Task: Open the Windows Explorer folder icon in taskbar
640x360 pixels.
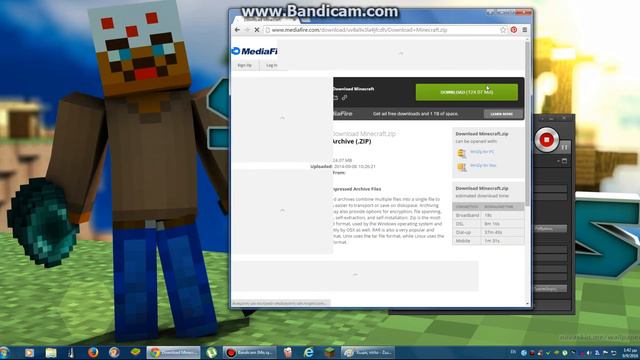Action: [51, 352]
